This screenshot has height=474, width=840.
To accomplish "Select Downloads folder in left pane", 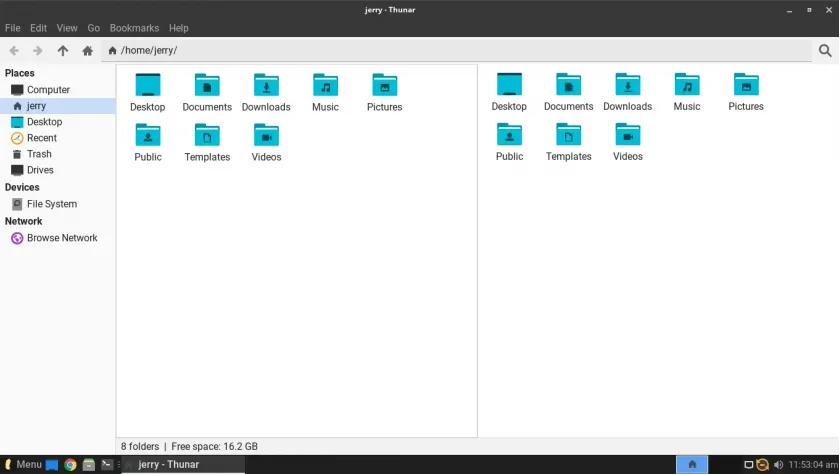I will click(266, 92).
